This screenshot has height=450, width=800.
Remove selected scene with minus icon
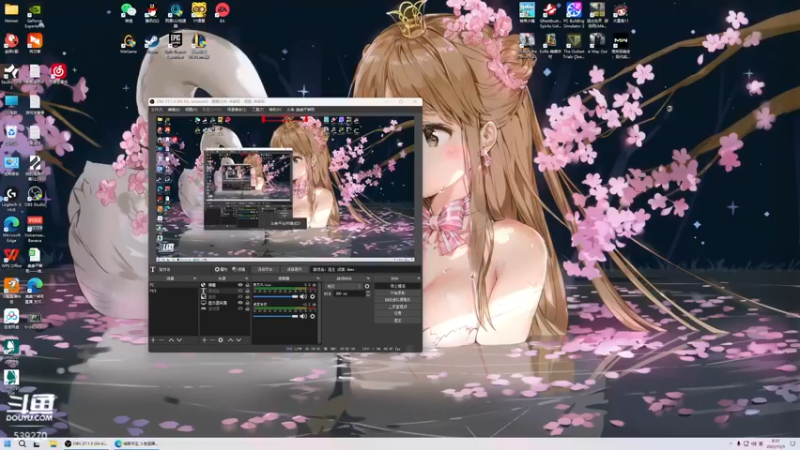pyautogui.click(x=161, y=340)
